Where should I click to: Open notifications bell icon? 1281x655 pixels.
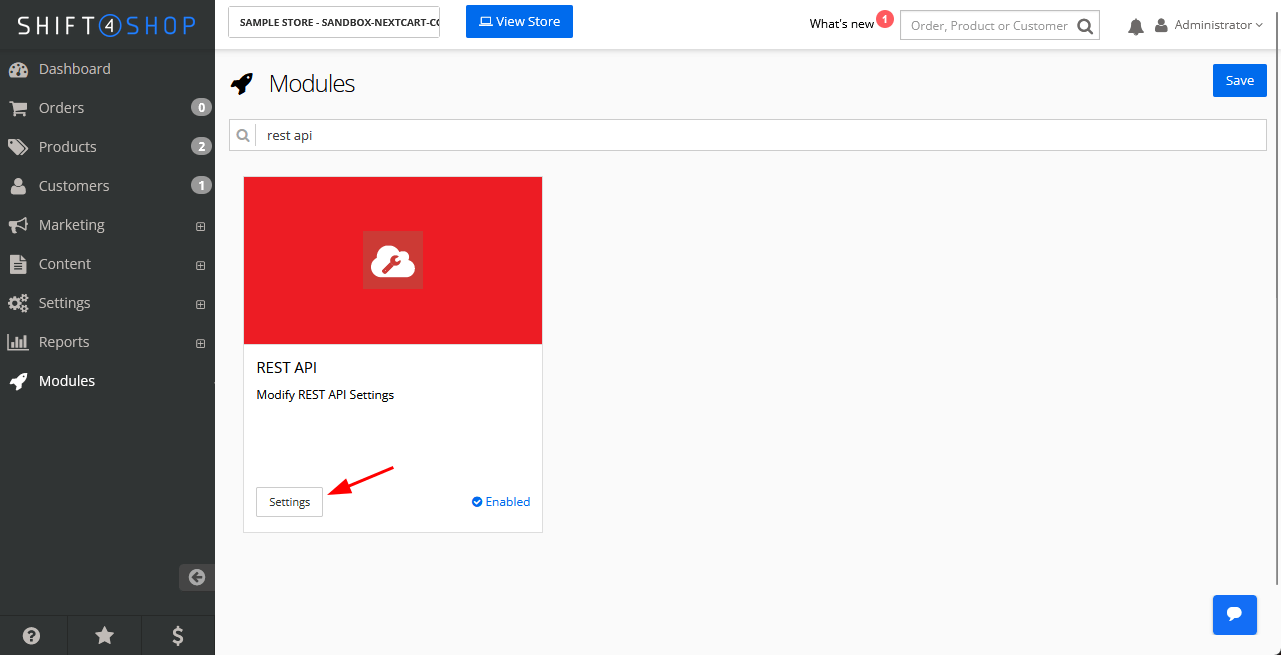[x=1136, y=26]
